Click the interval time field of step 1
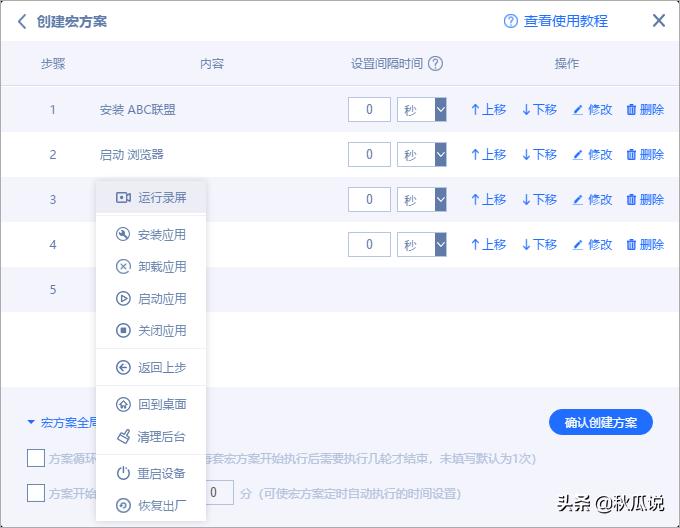680x528 pixels. pos(369,110)
